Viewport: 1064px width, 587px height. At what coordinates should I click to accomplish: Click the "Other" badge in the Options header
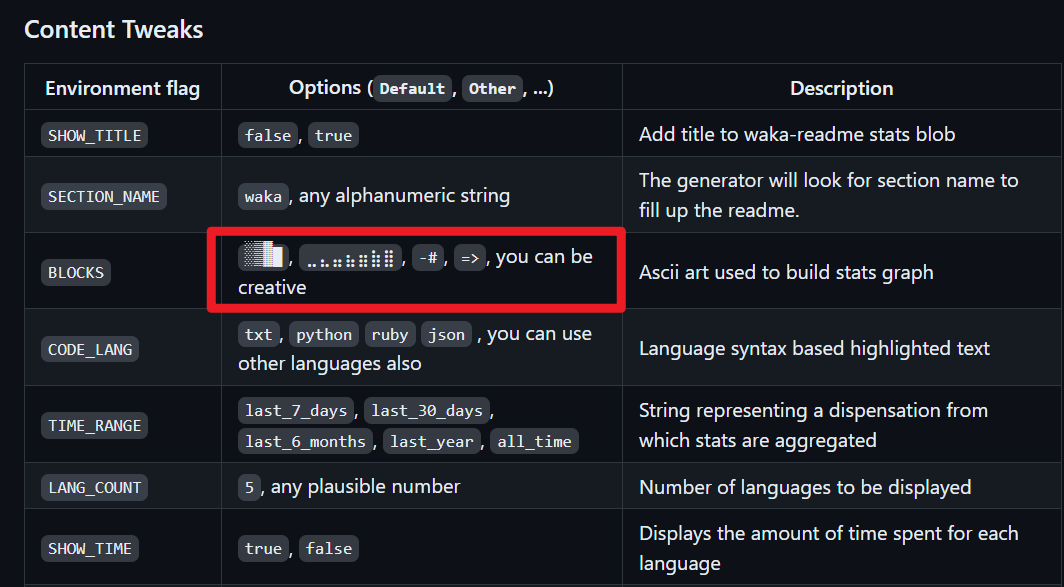[492, 88]
